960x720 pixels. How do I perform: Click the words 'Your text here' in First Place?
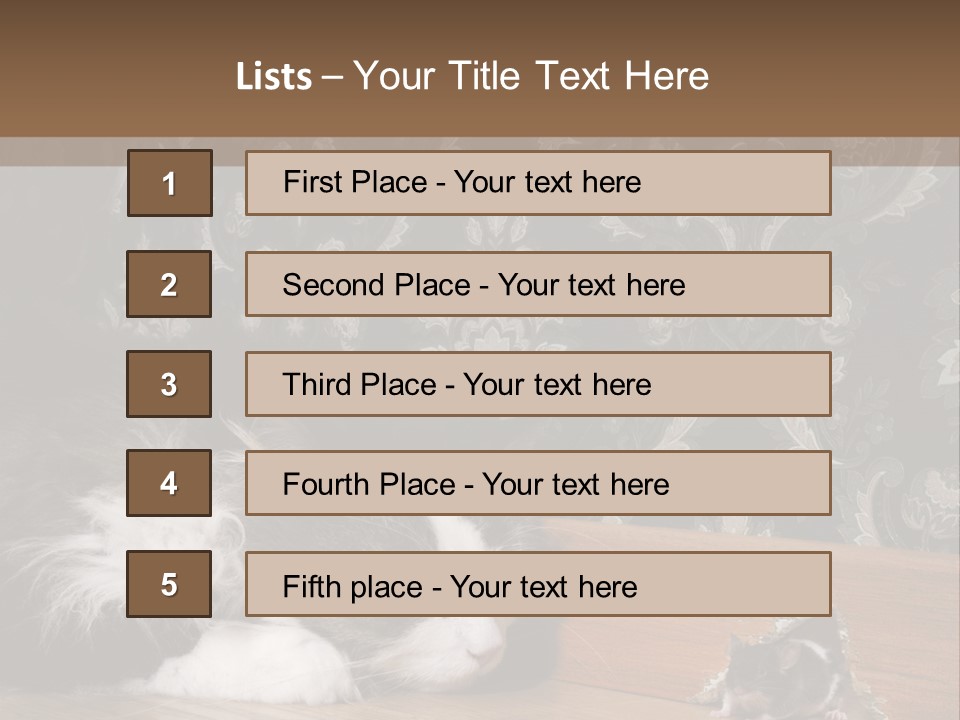click(547, 183)
